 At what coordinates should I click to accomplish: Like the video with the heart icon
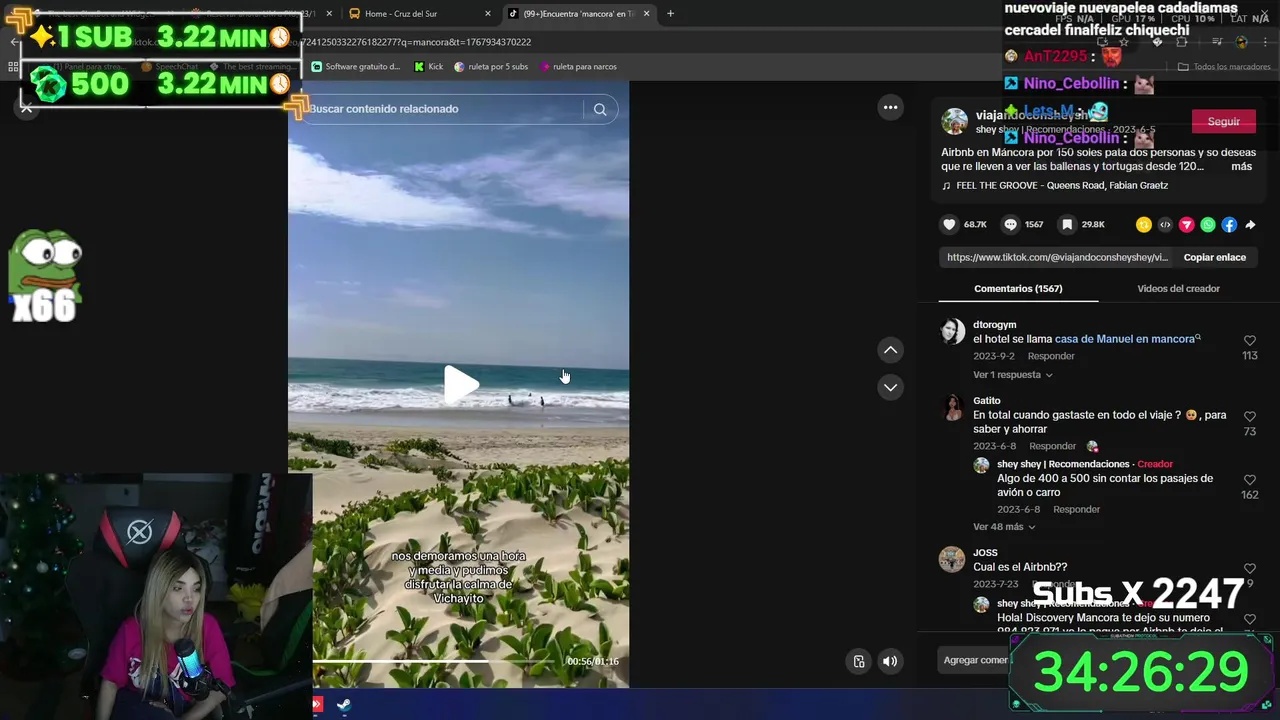[949, 225]
